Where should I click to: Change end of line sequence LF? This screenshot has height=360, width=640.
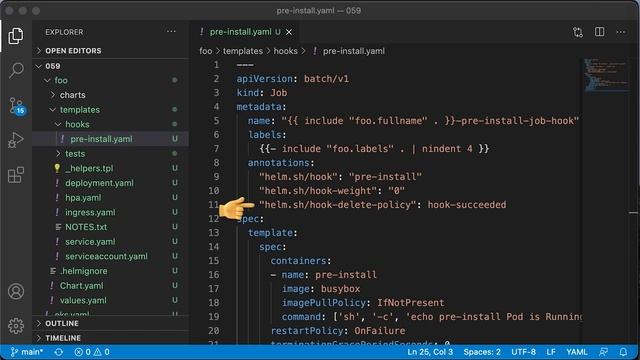point(551,352)
